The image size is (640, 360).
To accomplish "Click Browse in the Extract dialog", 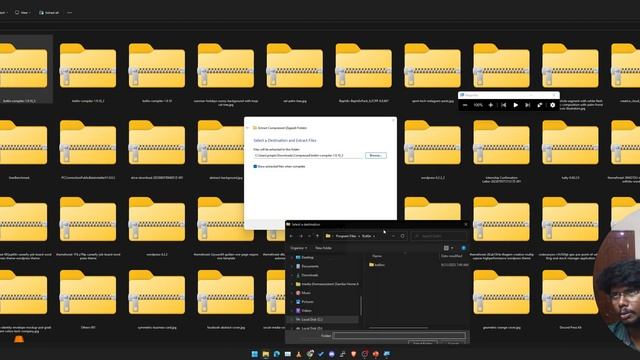I will point(376,156).
